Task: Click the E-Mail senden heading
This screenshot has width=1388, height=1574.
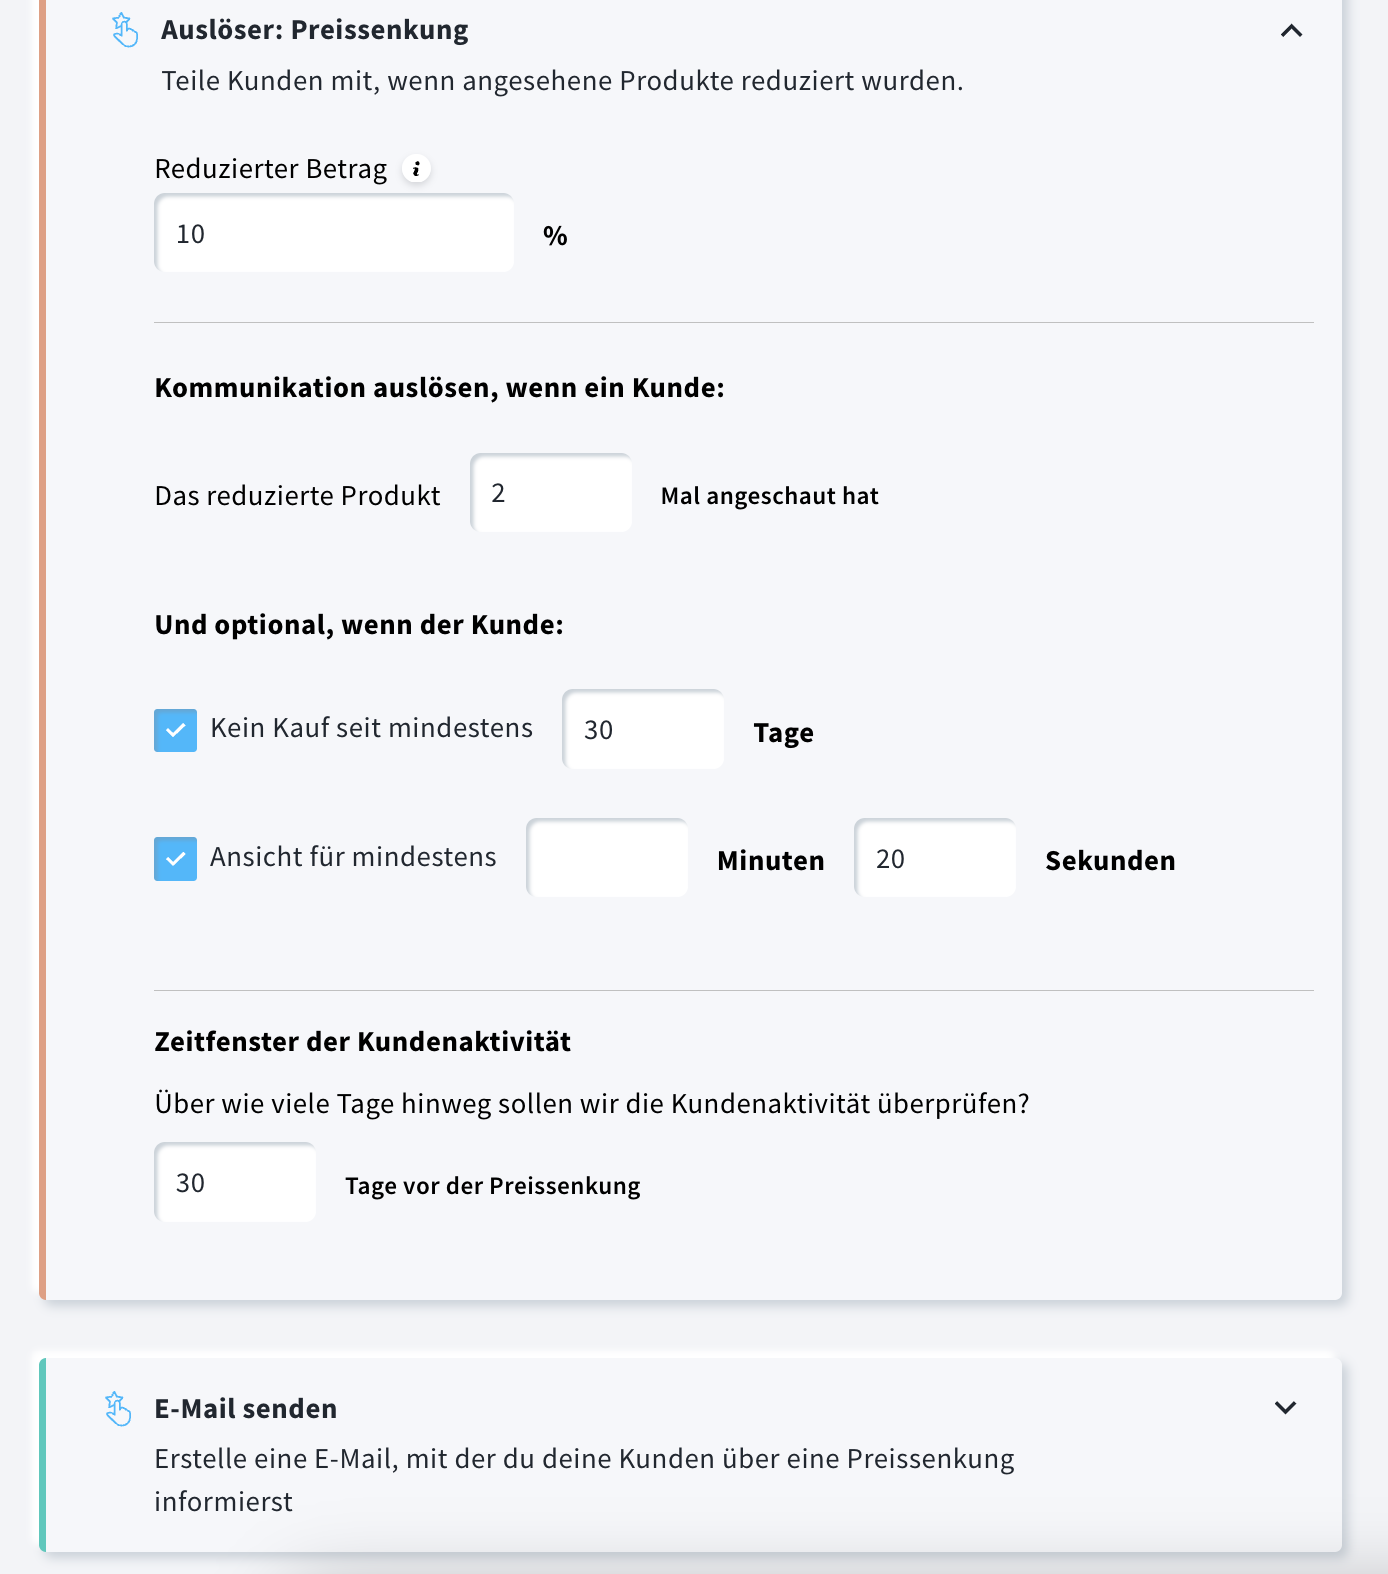Action: coord(245,1408)
